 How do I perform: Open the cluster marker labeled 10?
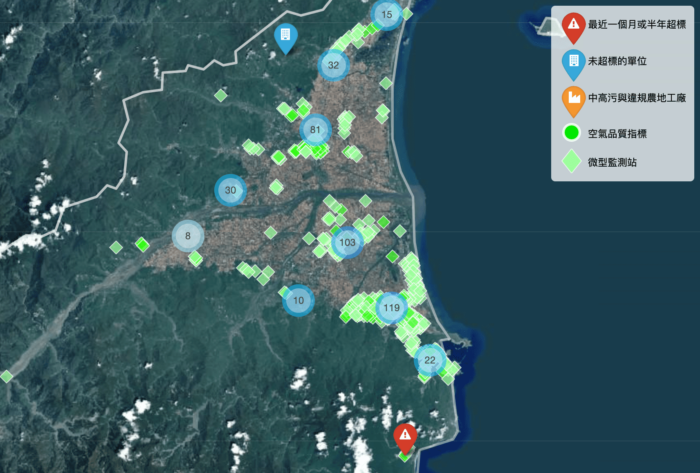pos(298,300)
